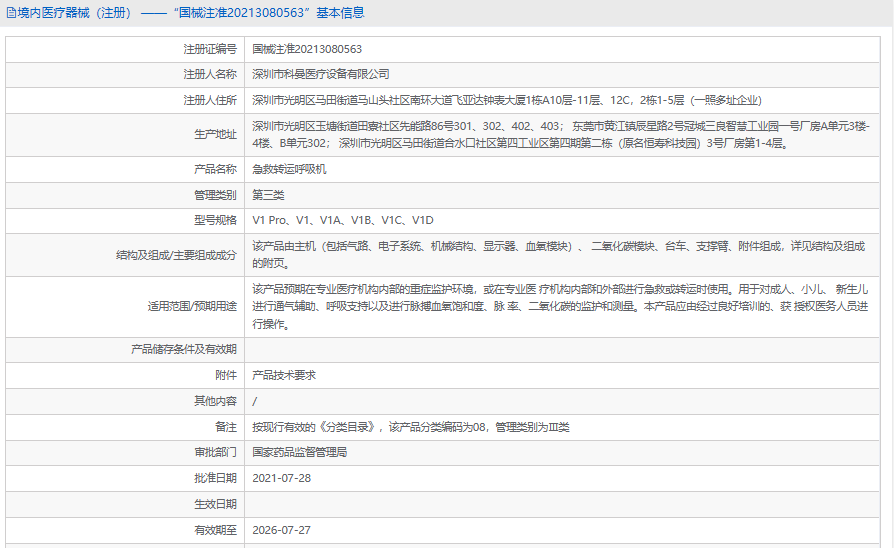The height and width of the screenshot is (548, 894).
Task: Click the 备注 classification remark text
Action: tap(411, 427)
